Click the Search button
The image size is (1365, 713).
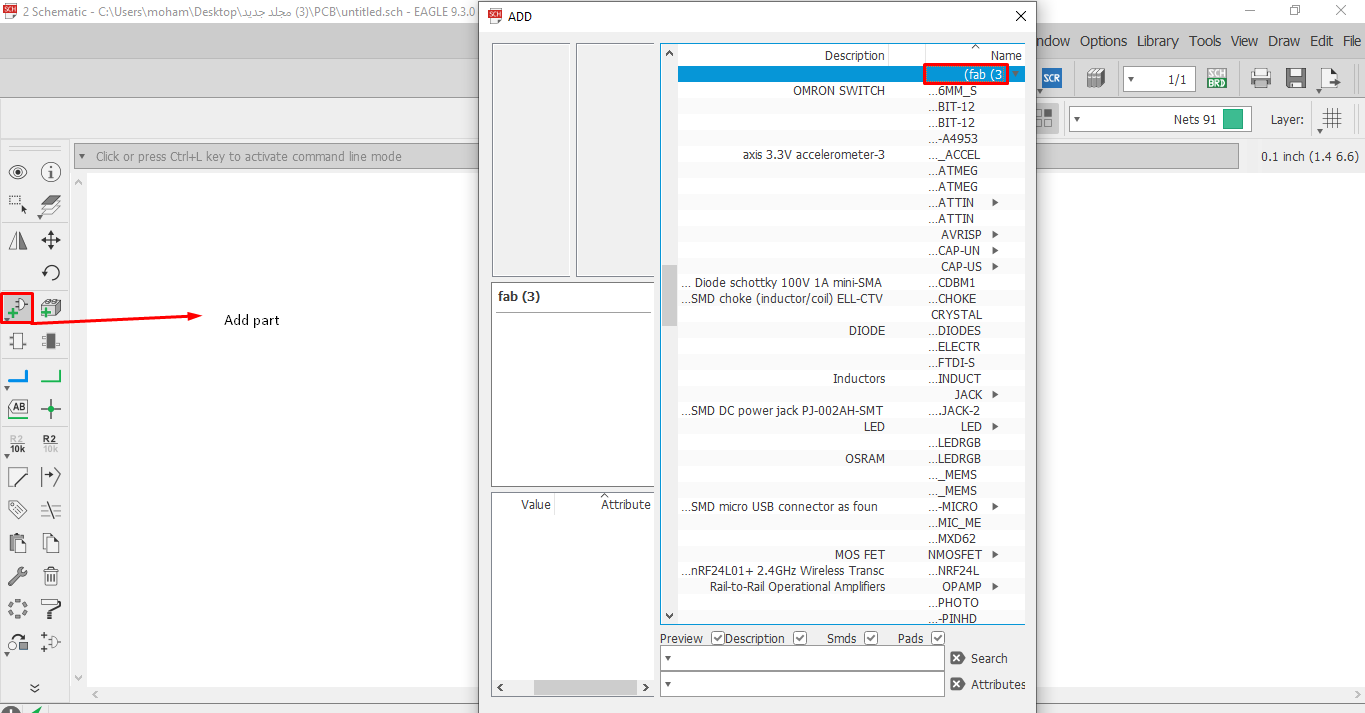pos(979,658)
